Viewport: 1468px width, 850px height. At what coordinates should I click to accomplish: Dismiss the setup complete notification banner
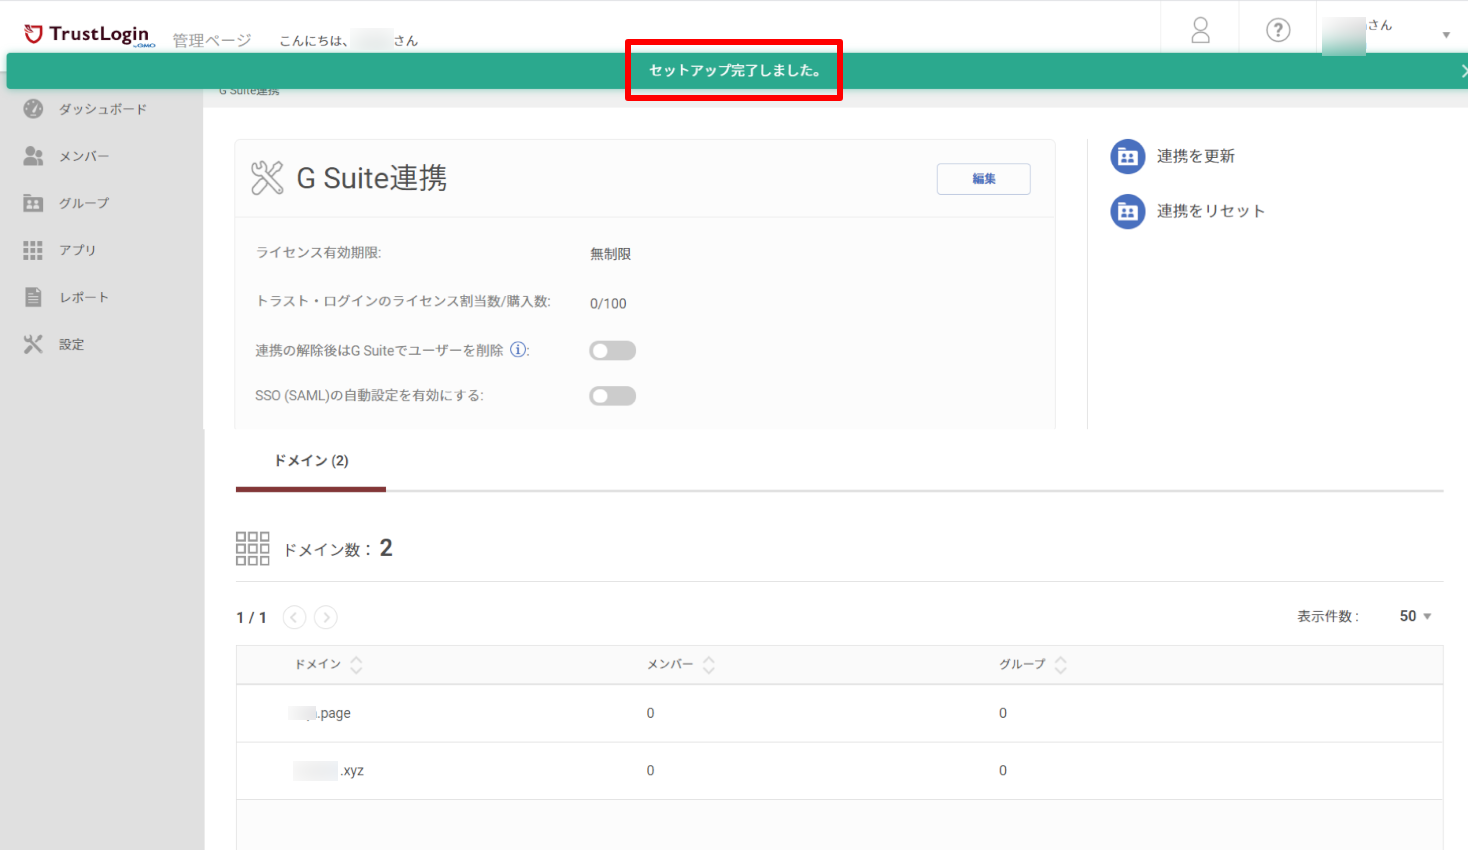[1463, 71]
